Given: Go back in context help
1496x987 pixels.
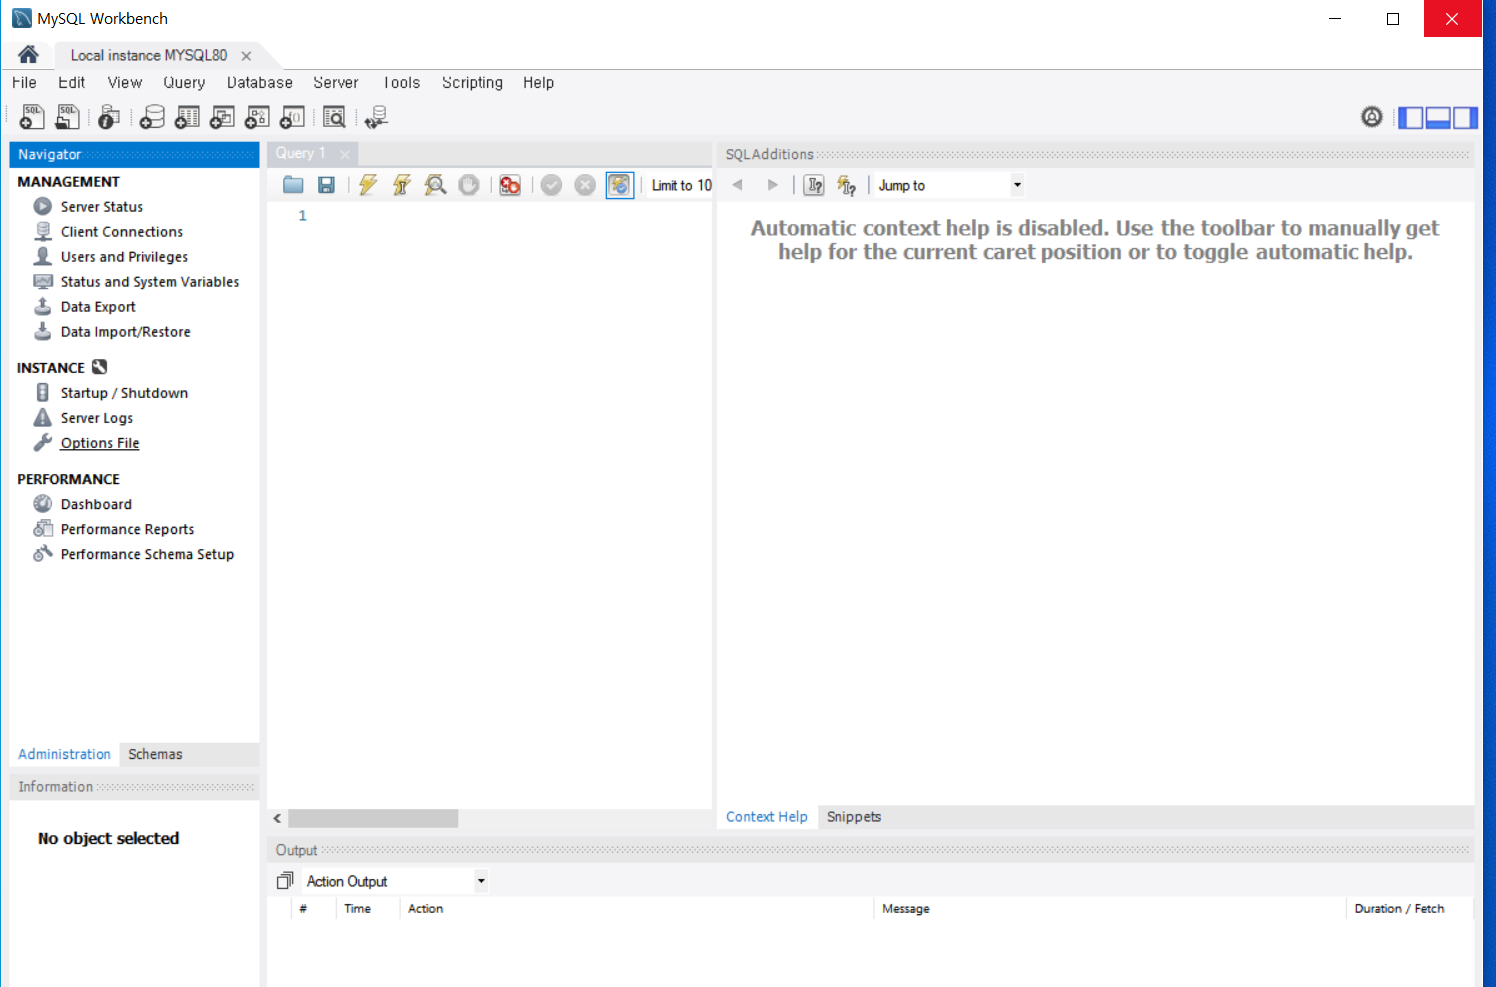Looking at the screenshot, I should click(738, 185).
